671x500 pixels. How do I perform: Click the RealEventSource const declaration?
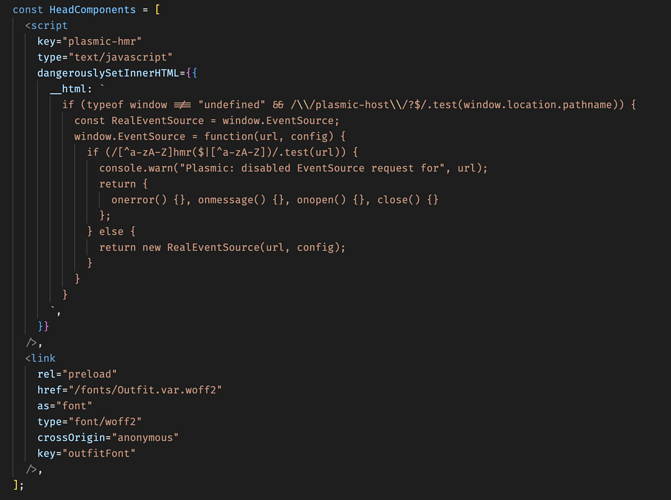157,121
